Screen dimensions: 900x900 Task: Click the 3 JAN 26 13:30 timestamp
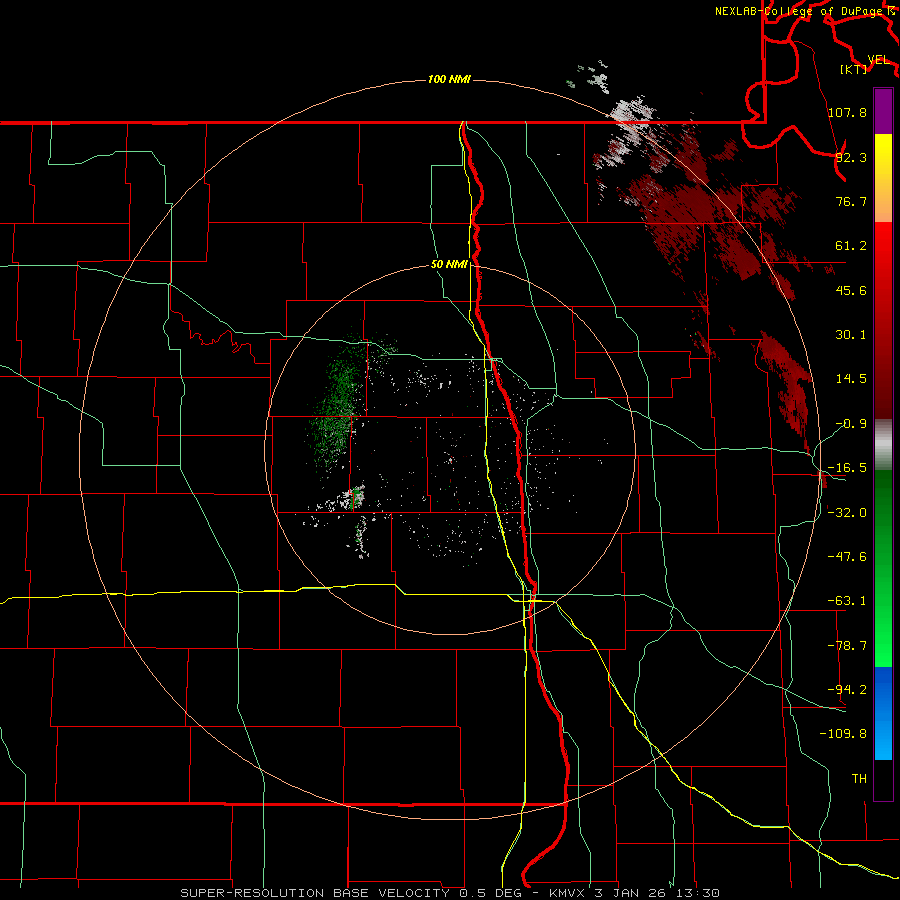657,893
